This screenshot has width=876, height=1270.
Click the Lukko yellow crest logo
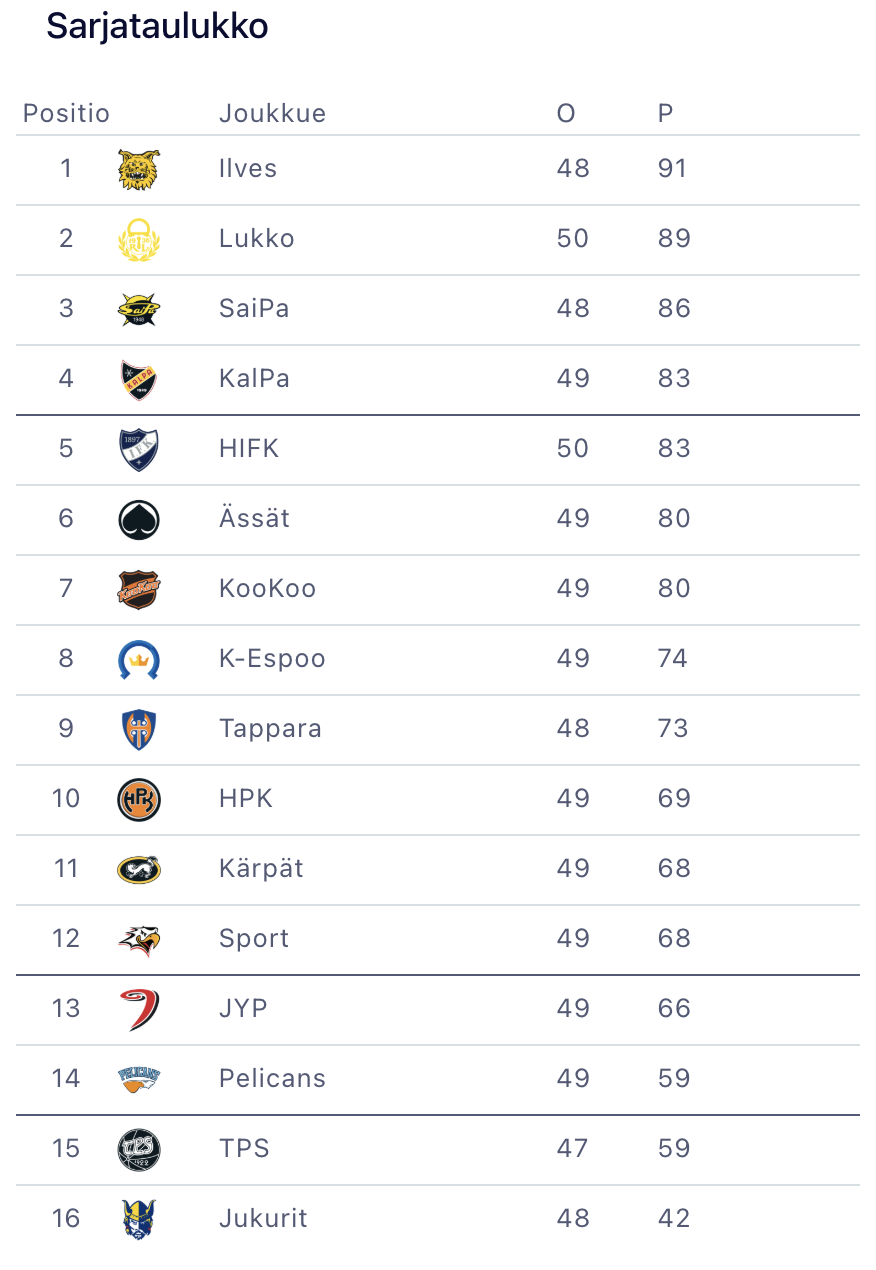point(139,240)
